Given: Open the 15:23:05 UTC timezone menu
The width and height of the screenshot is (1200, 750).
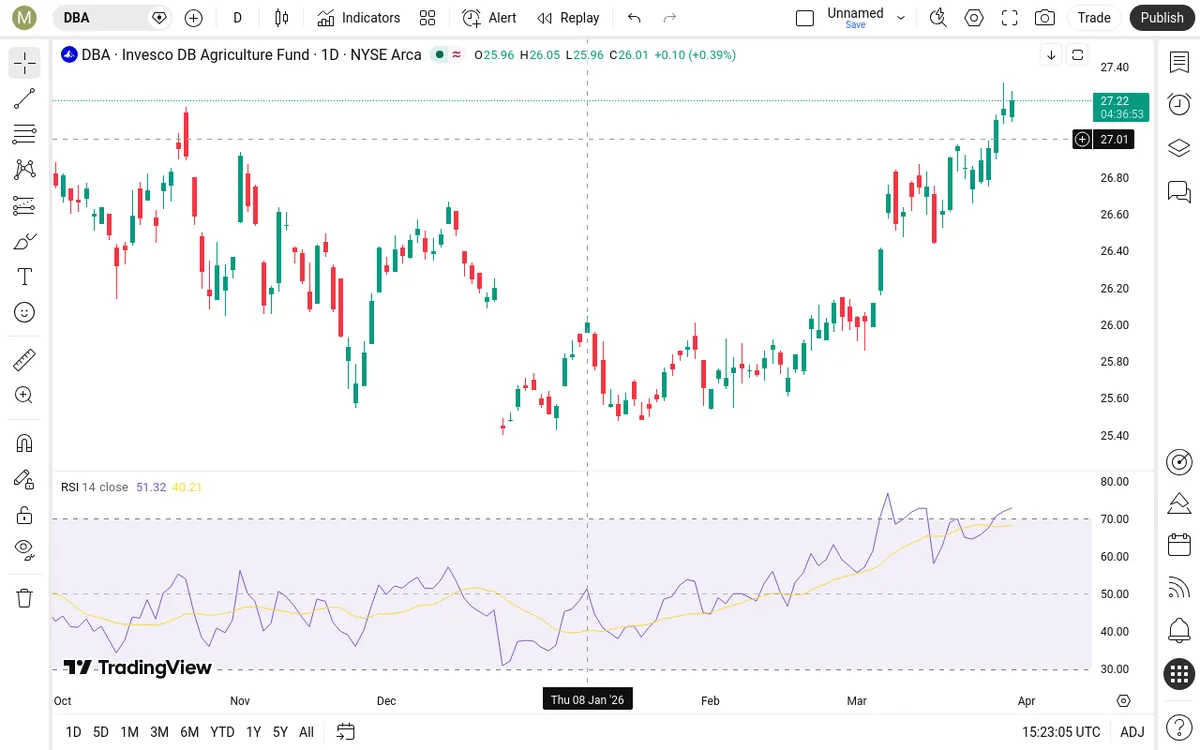Looking at the screenshot, I should point(1060,732).
